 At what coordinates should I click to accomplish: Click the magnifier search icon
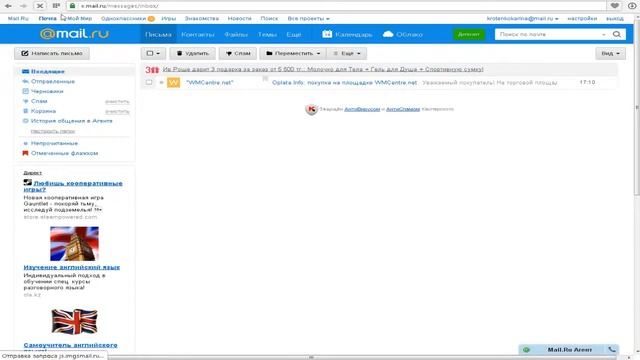617,34
